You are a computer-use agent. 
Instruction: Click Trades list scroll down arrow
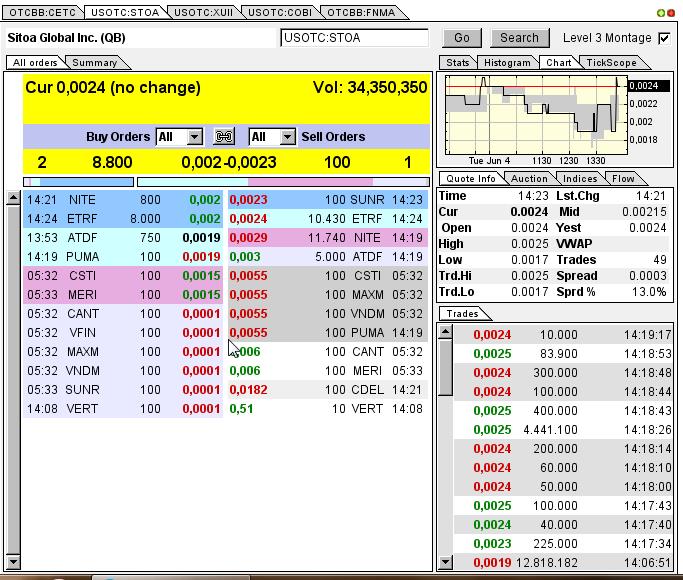[446, 563]
